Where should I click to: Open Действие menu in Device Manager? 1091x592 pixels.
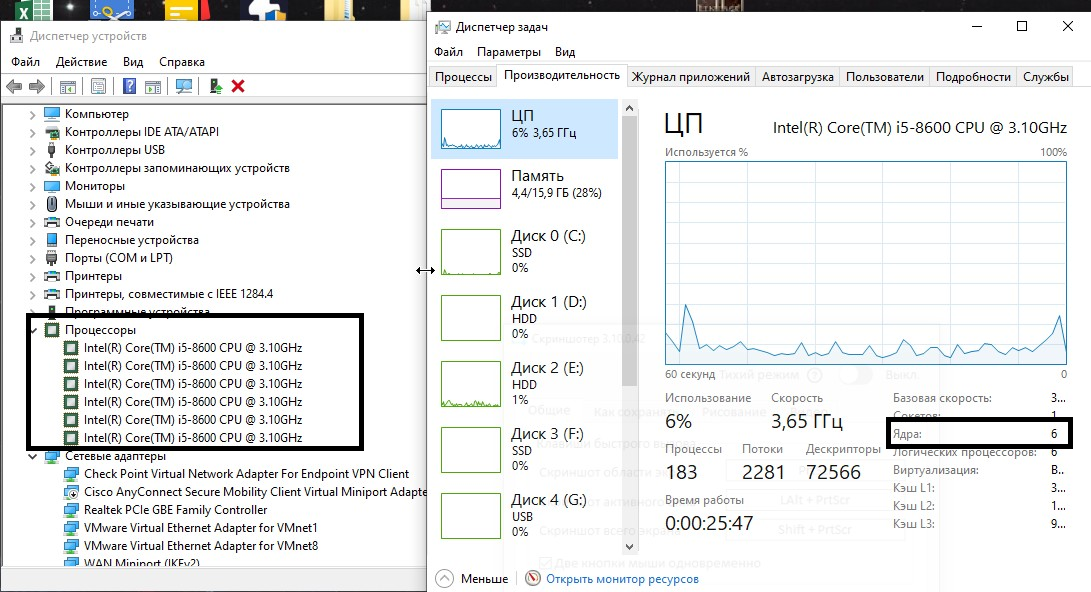pyautogui.click(x=81, y=62)
